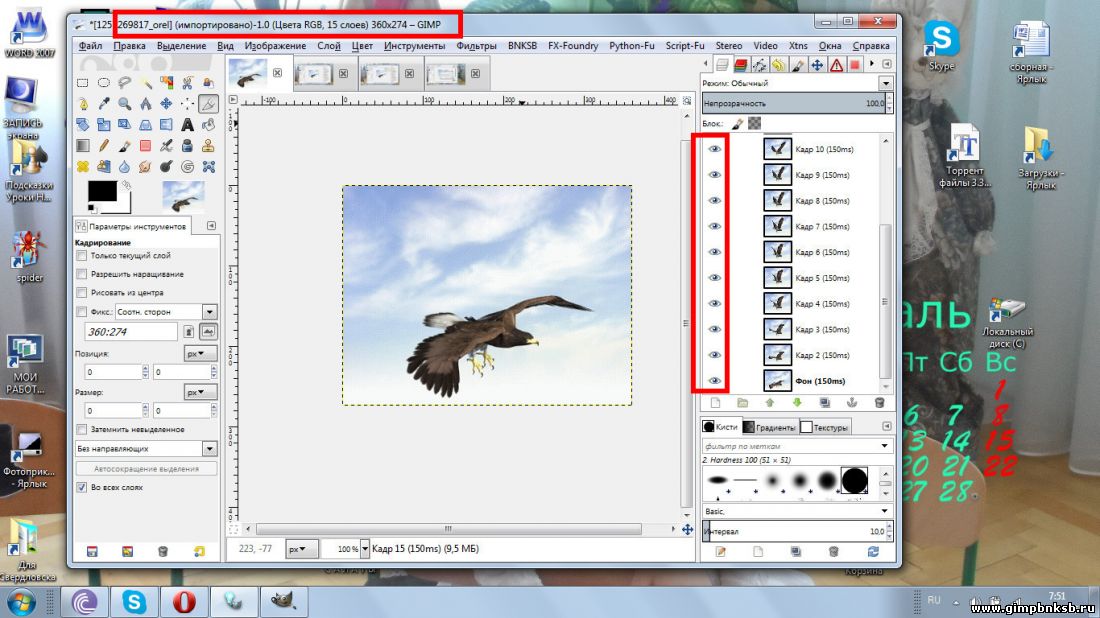Screen dimensions: 1100x618
Task: Open the 100% zoom level dropdown
Action: (x=348, y=549)
